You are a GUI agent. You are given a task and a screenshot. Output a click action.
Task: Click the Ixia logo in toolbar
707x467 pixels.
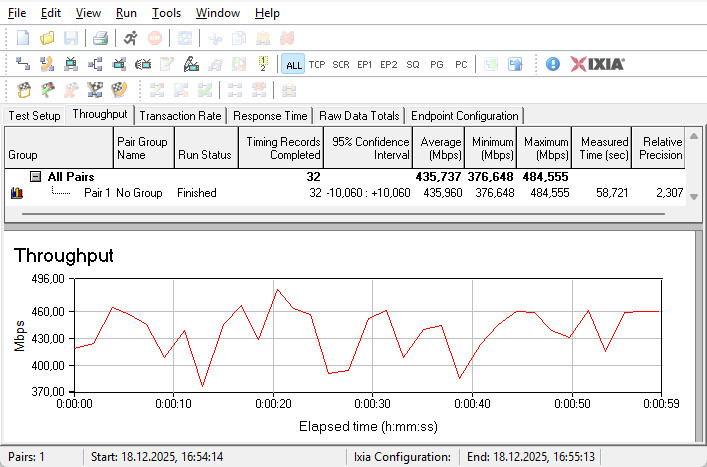point(598,64)
